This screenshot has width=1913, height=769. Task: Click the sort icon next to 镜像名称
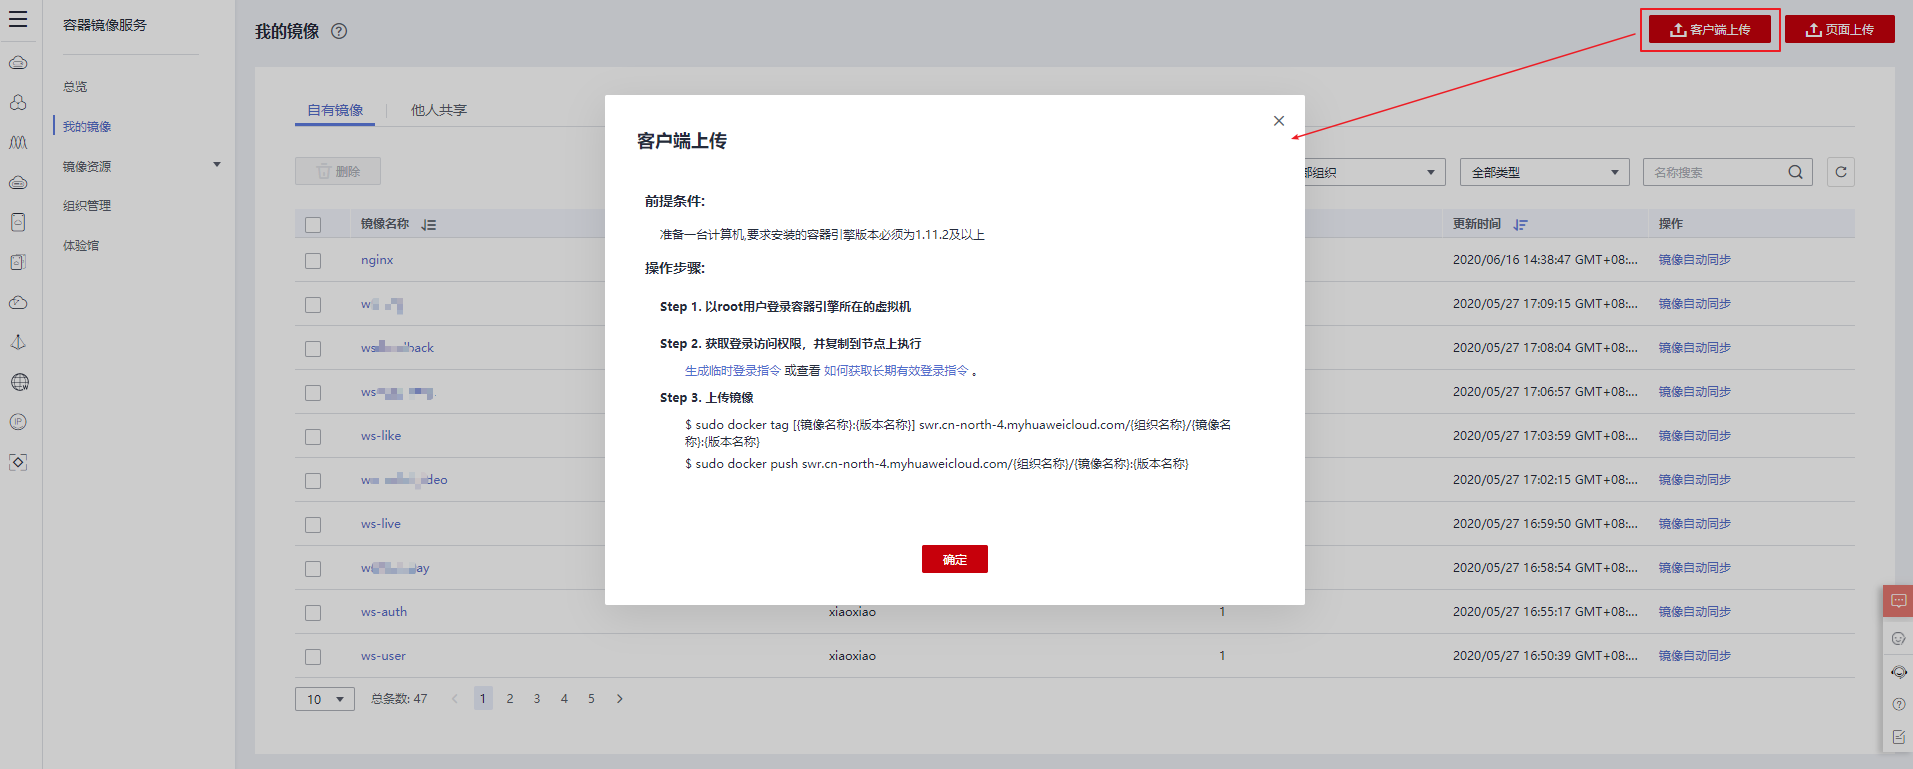429,225
